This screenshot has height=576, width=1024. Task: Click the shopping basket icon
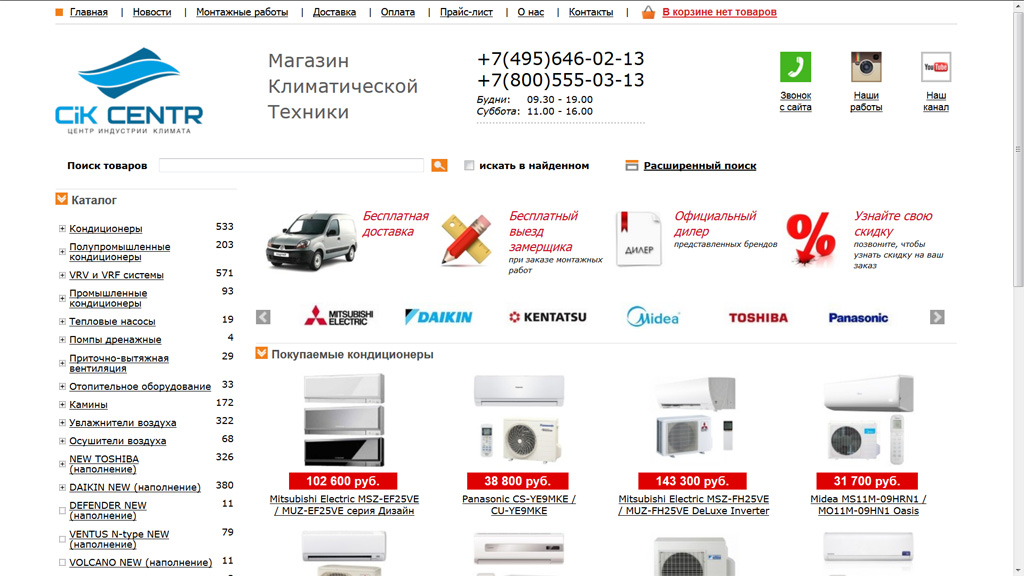(x=648, y=12)
